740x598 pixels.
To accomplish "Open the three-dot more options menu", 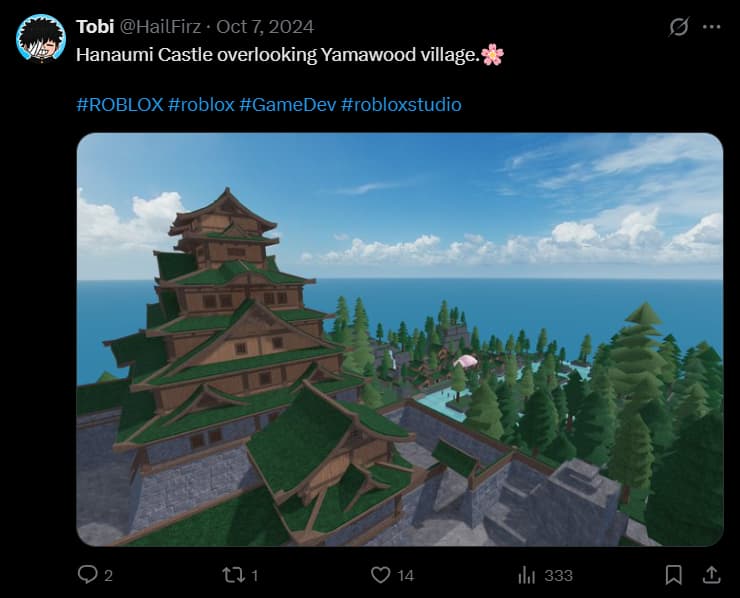I will pyautogui.click(x=711, y=27).
